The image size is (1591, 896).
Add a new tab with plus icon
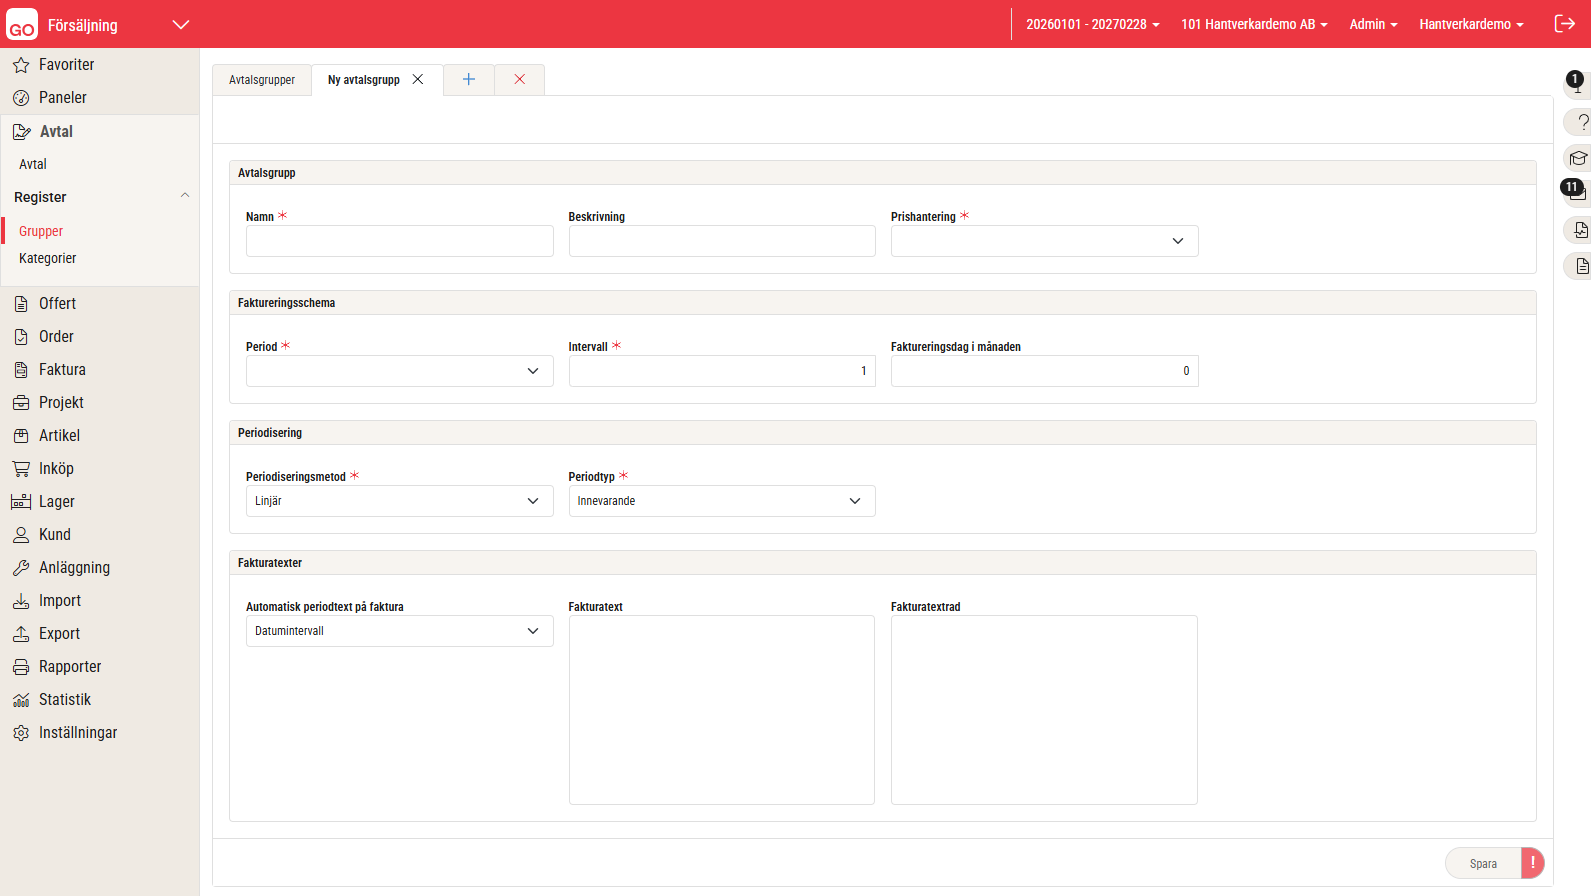(x=468, y=79)
